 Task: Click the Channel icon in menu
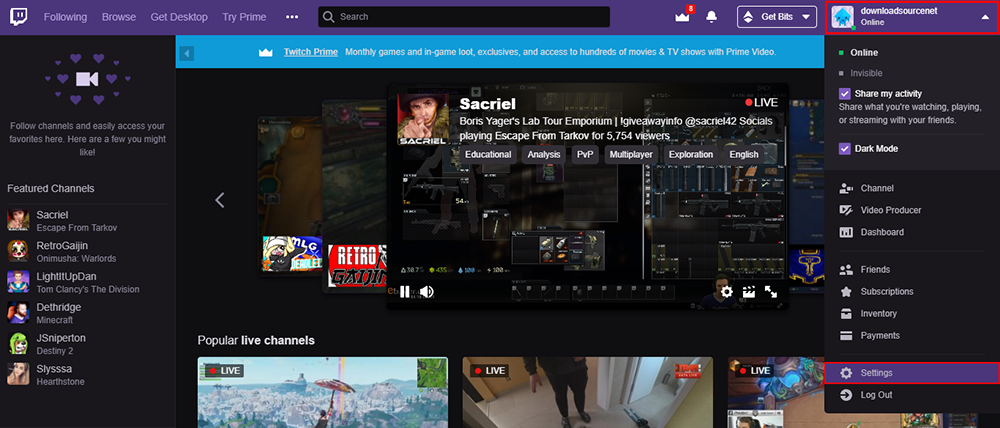coord(846,188)
